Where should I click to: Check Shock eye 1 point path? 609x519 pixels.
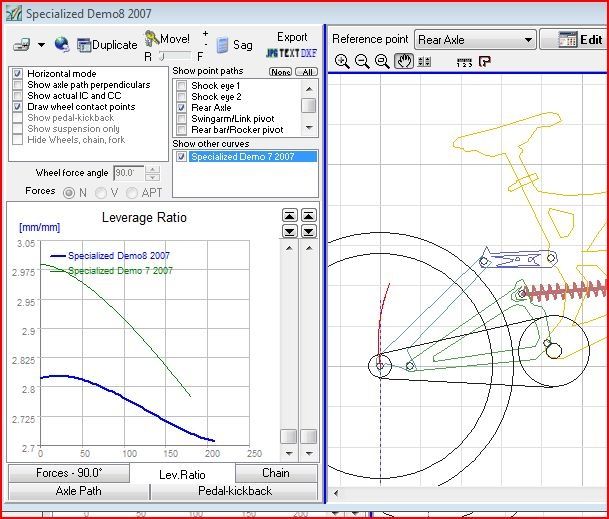click(x=181, y=85)
